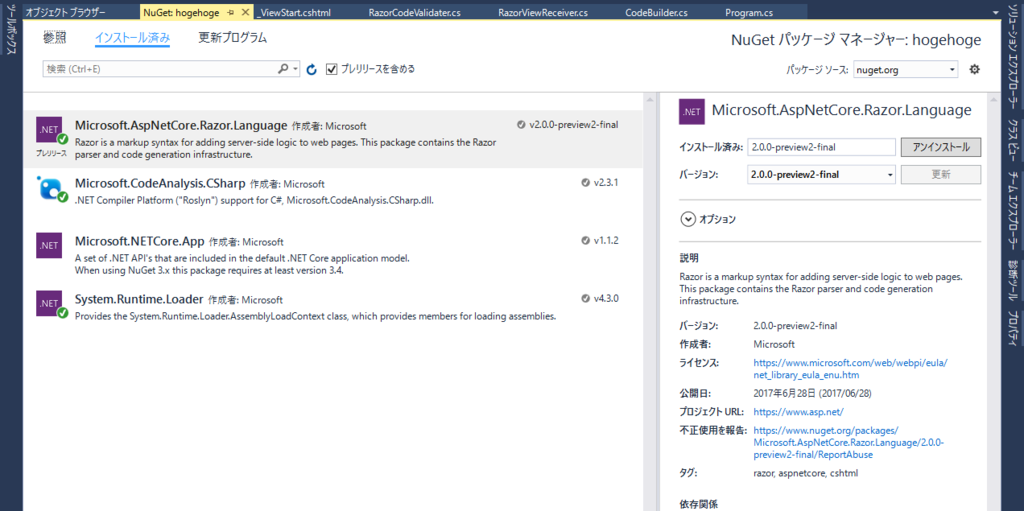Open the チーム エクスプローラー side tab
1024x511 pixels.
1013,210
